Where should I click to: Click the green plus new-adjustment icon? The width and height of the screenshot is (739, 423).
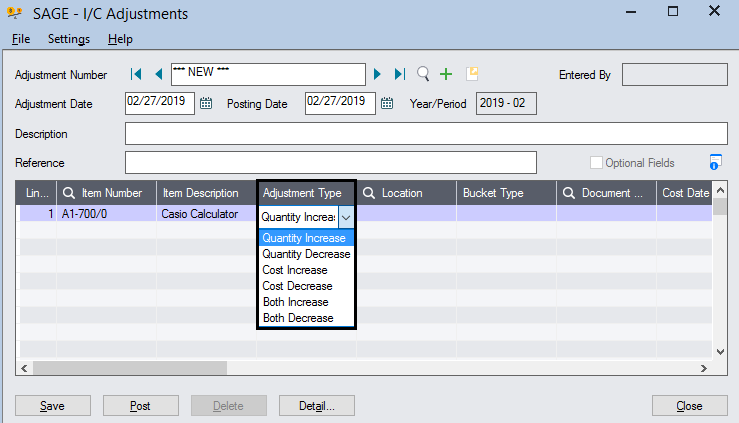pyautogui.click(x=446, y=74)
